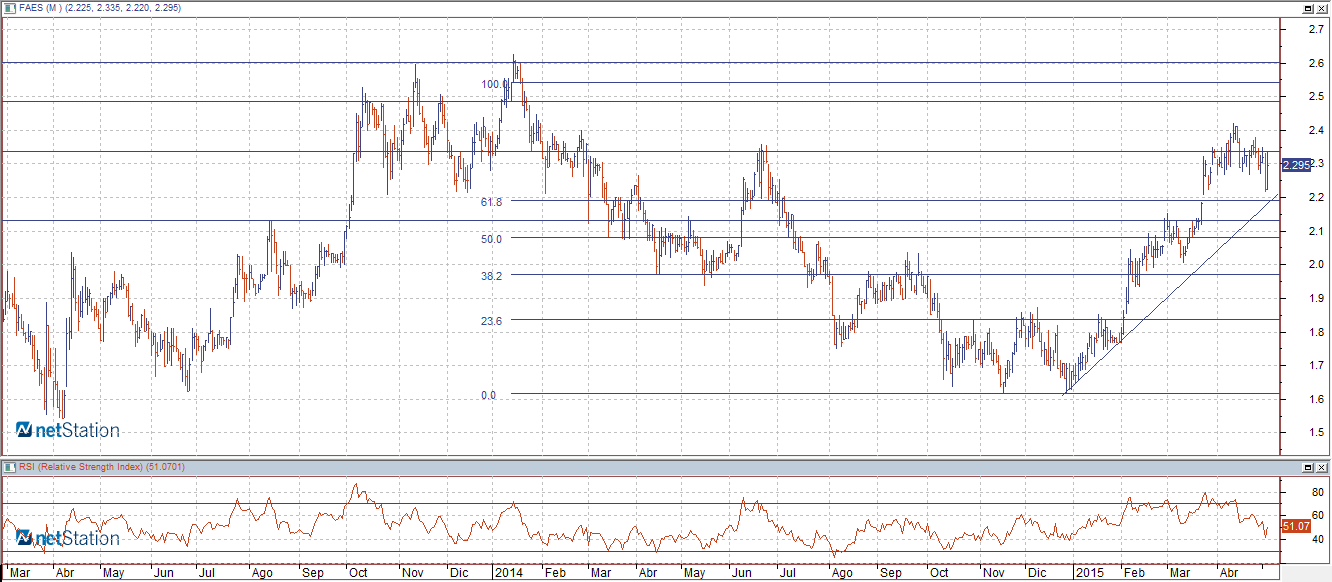The image size is (1332, 582).
Task: Click the 100.0 Fibonacci level label
Action: 492,84
